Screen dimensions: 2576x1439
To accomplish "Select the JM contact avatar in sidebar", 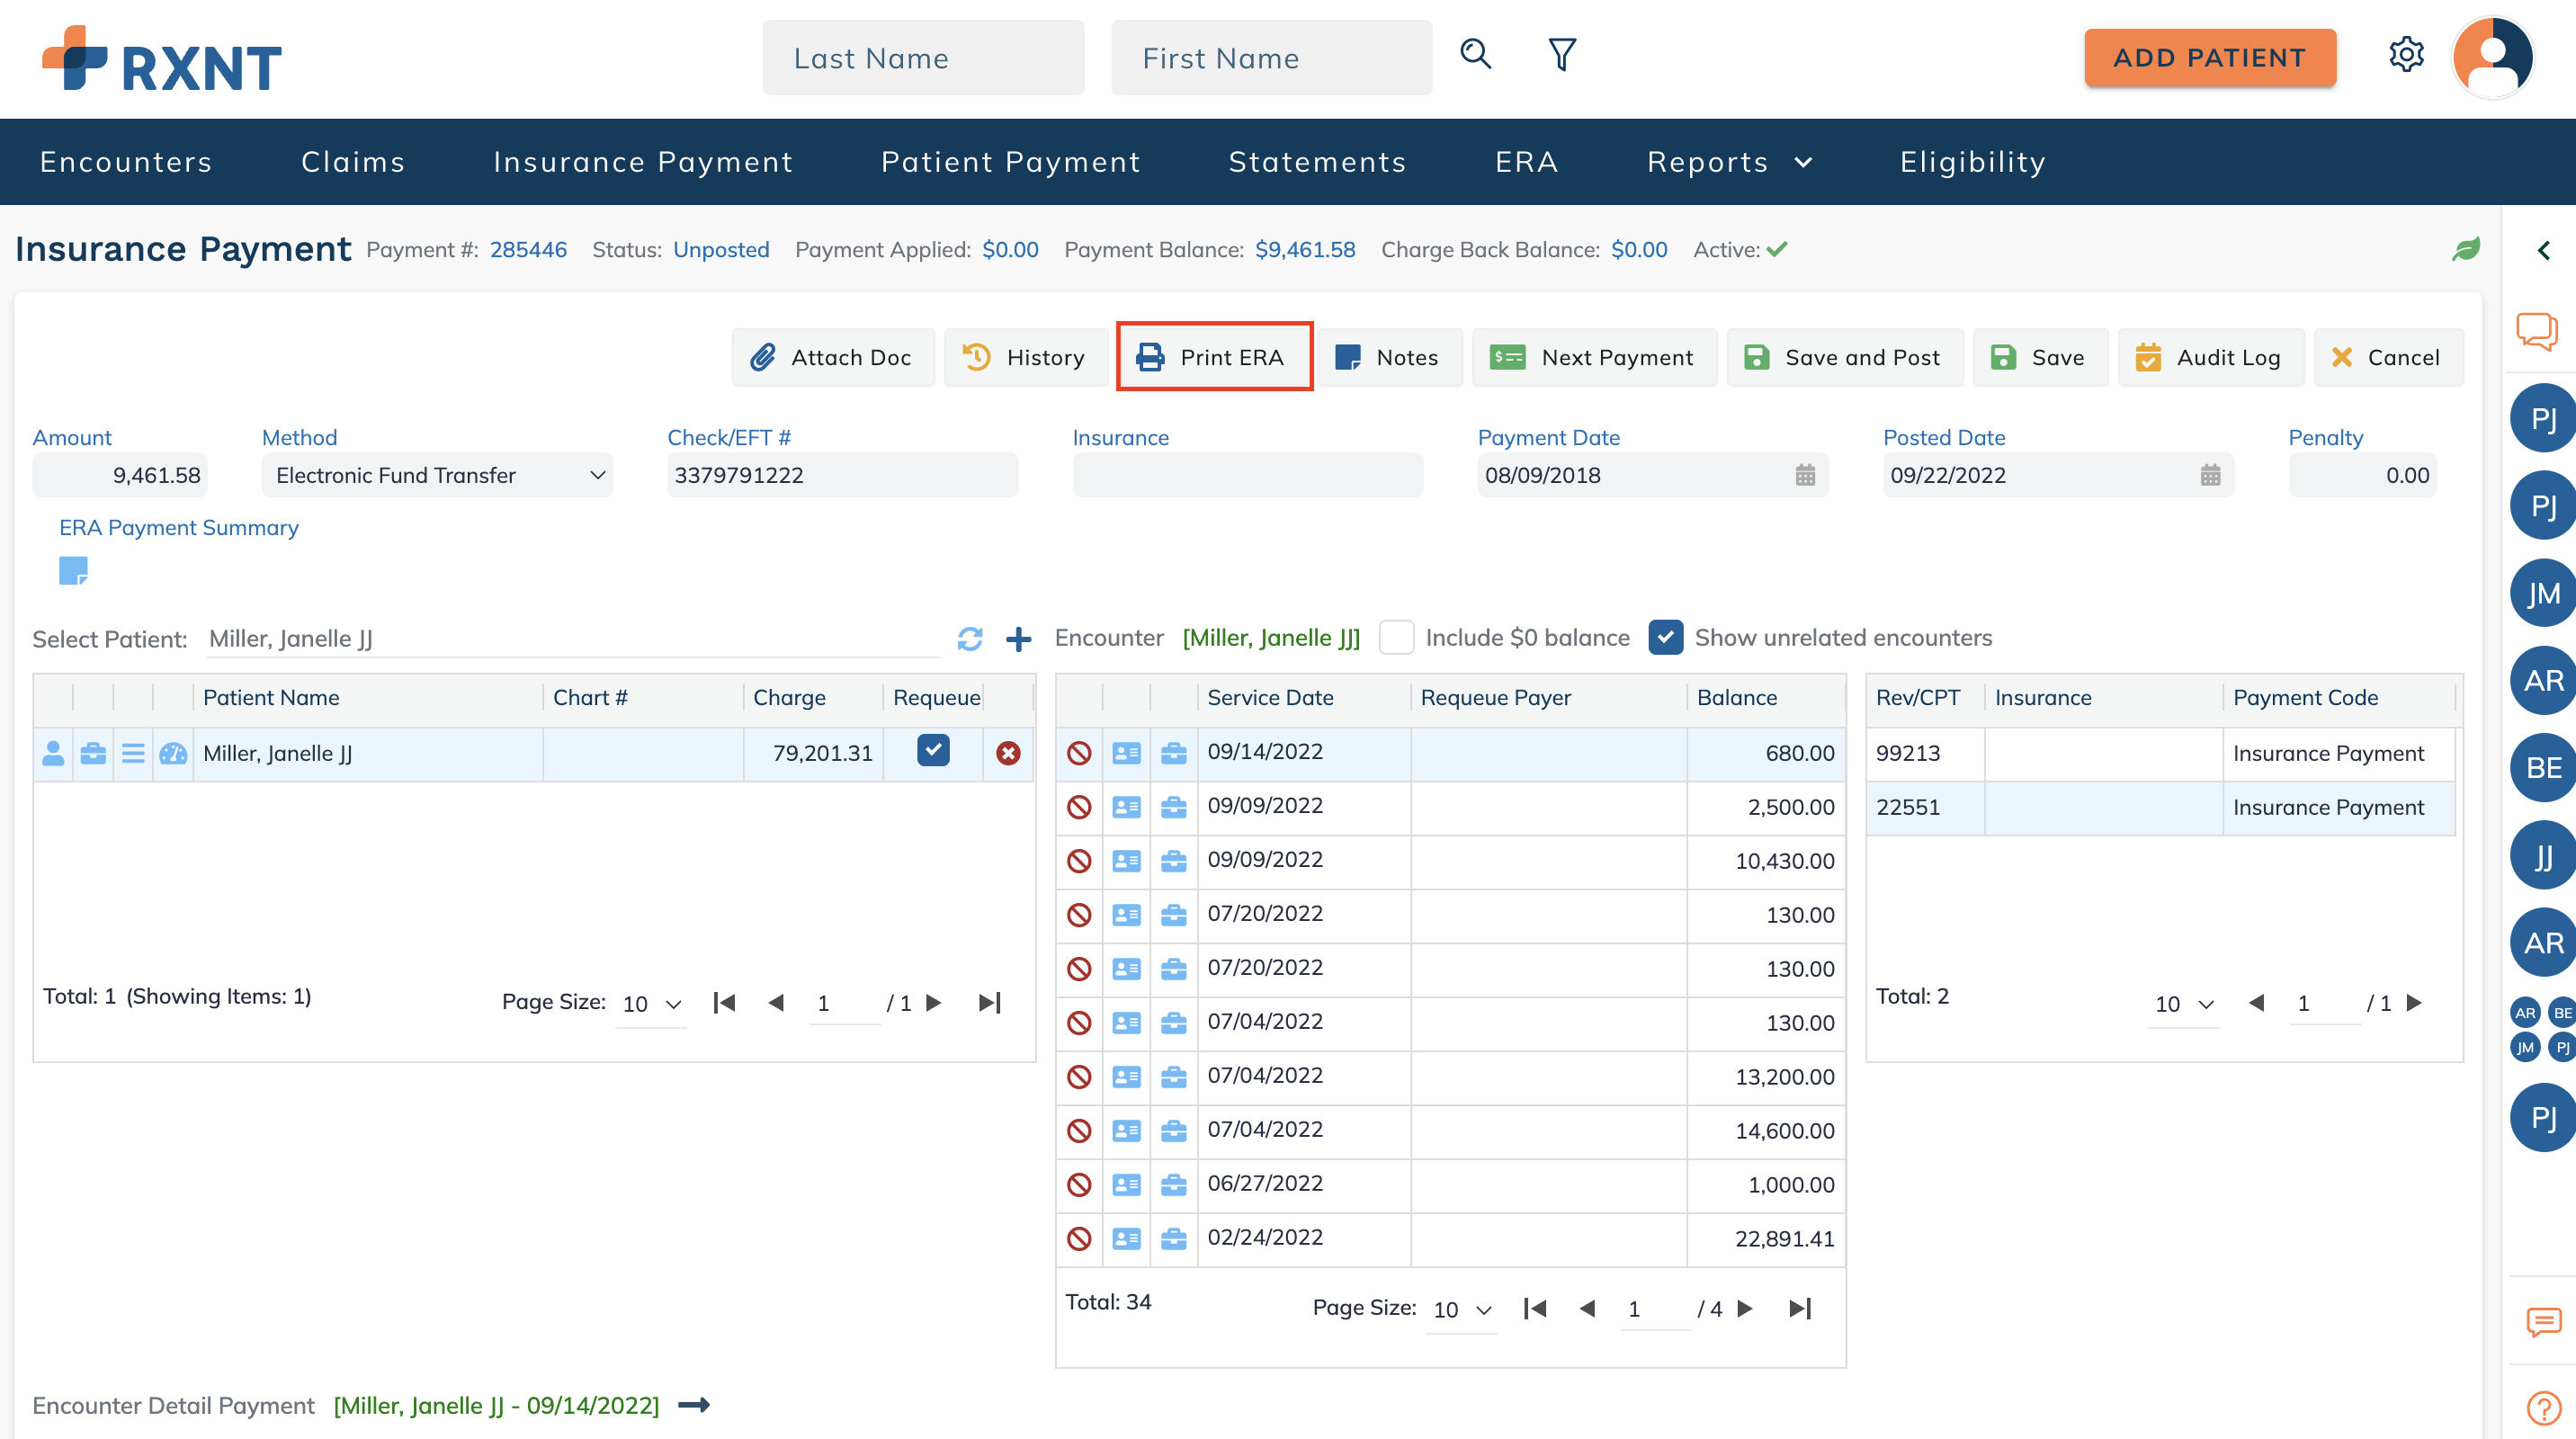I will click(x=2543, y=594).
